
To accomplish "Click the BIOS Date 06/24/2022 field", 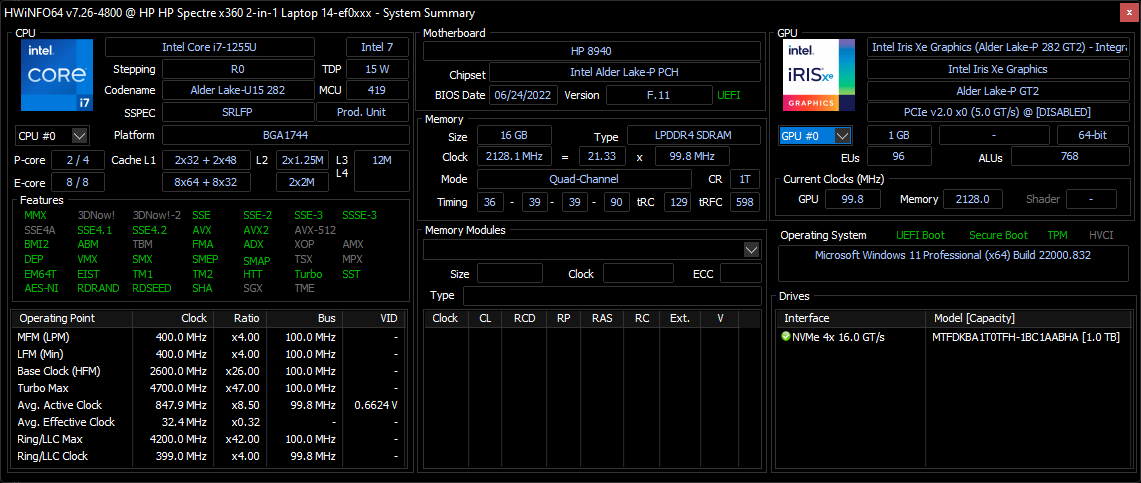I will coord(524,95).
